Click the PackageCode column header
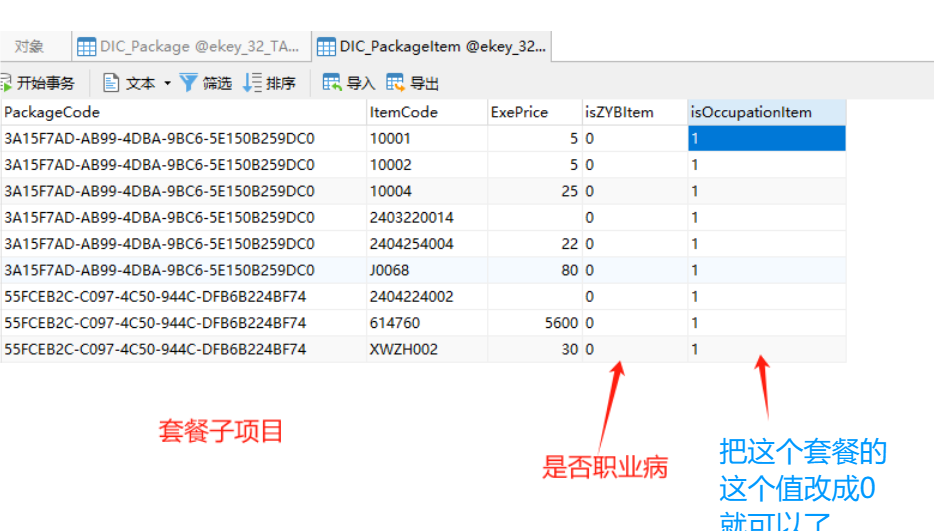934x531 pixels. 183,112
